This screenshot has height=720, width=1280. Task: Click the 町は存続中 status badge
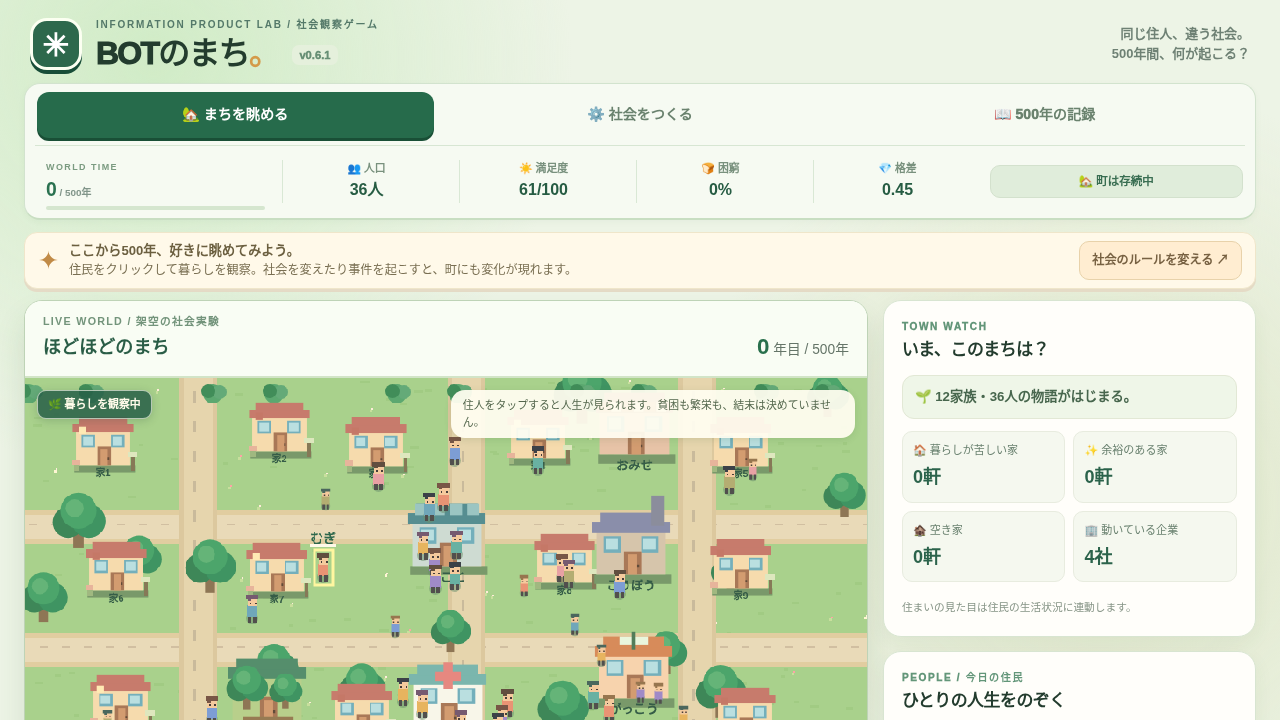(x=1116, y=181)
